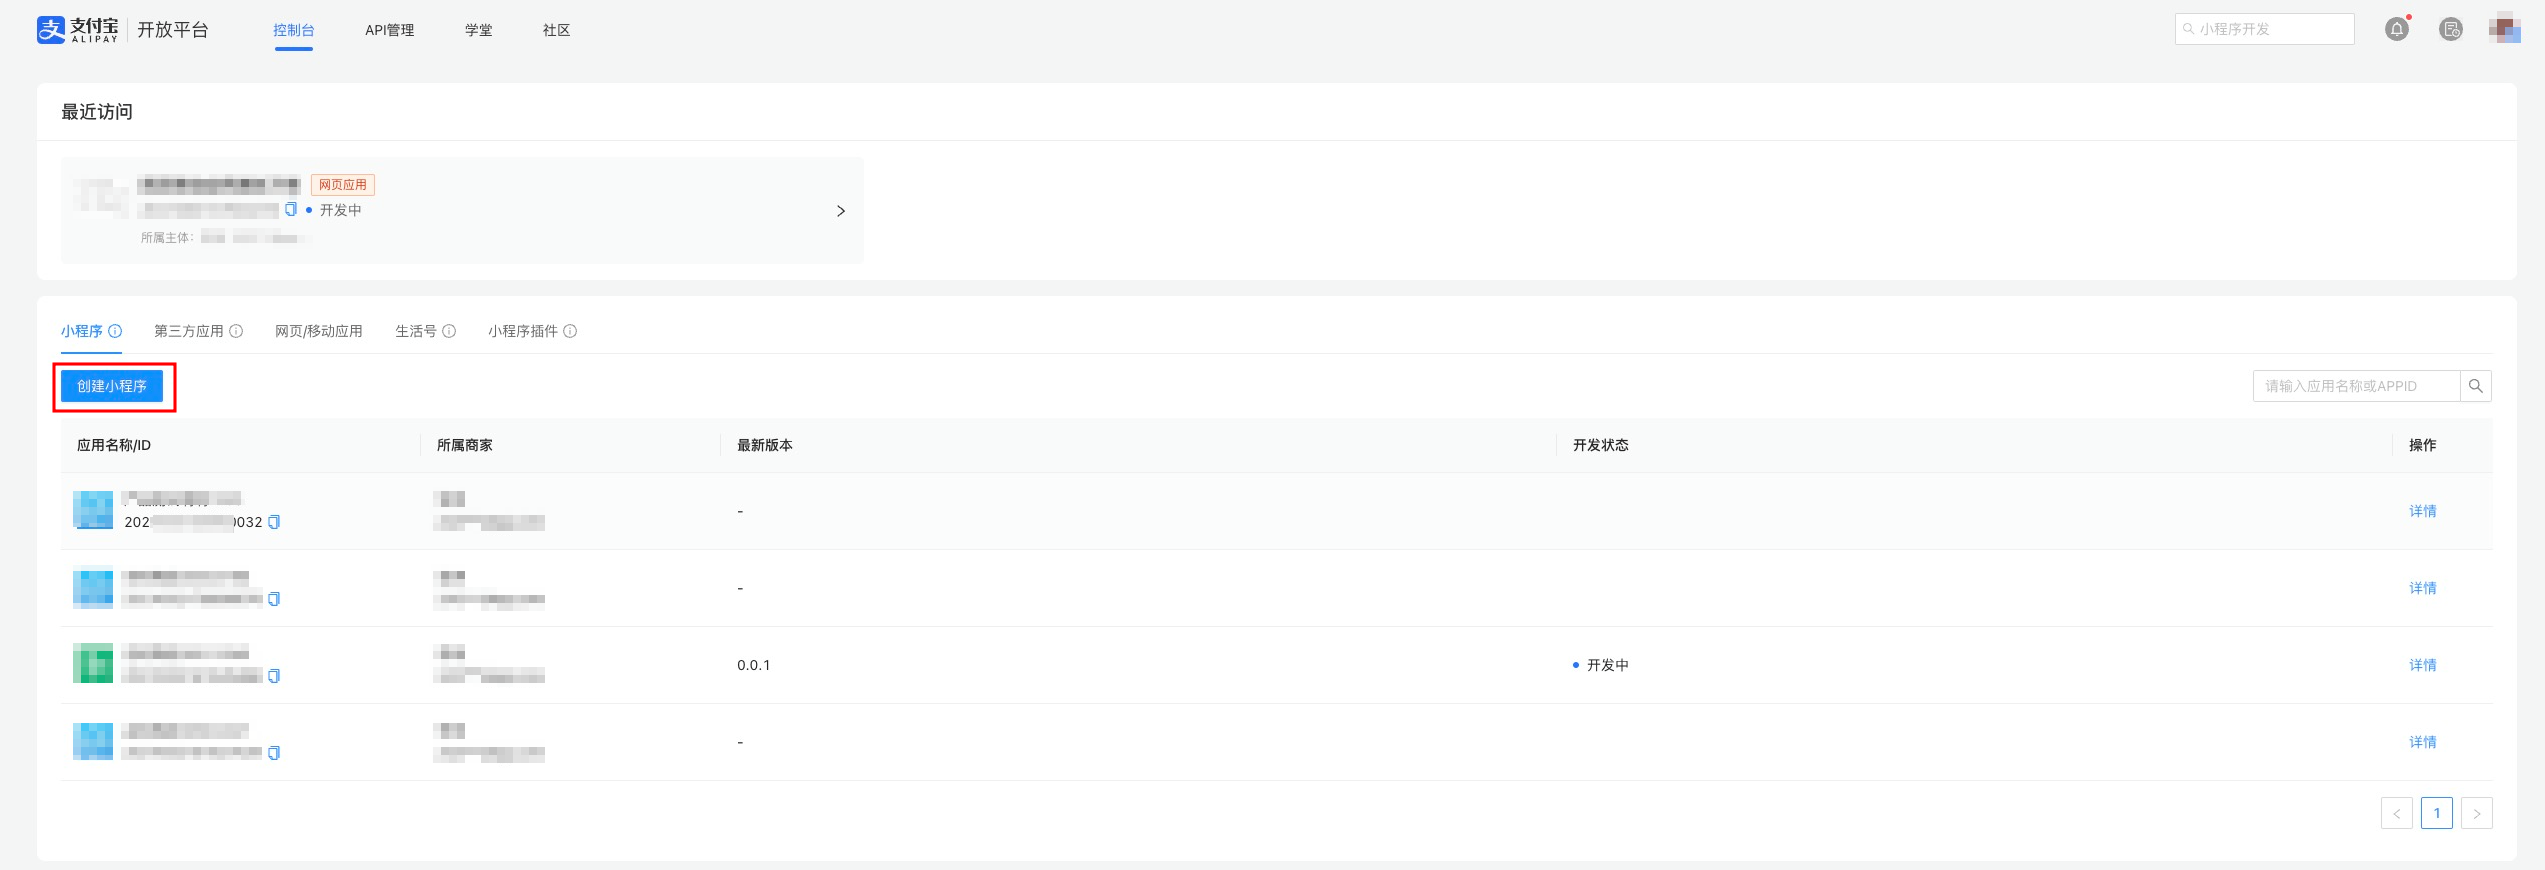This screenshot has width=2545, height=870.
Task: Go to the next page of results
Action: pyautogui.click(x=2477, y=813)
